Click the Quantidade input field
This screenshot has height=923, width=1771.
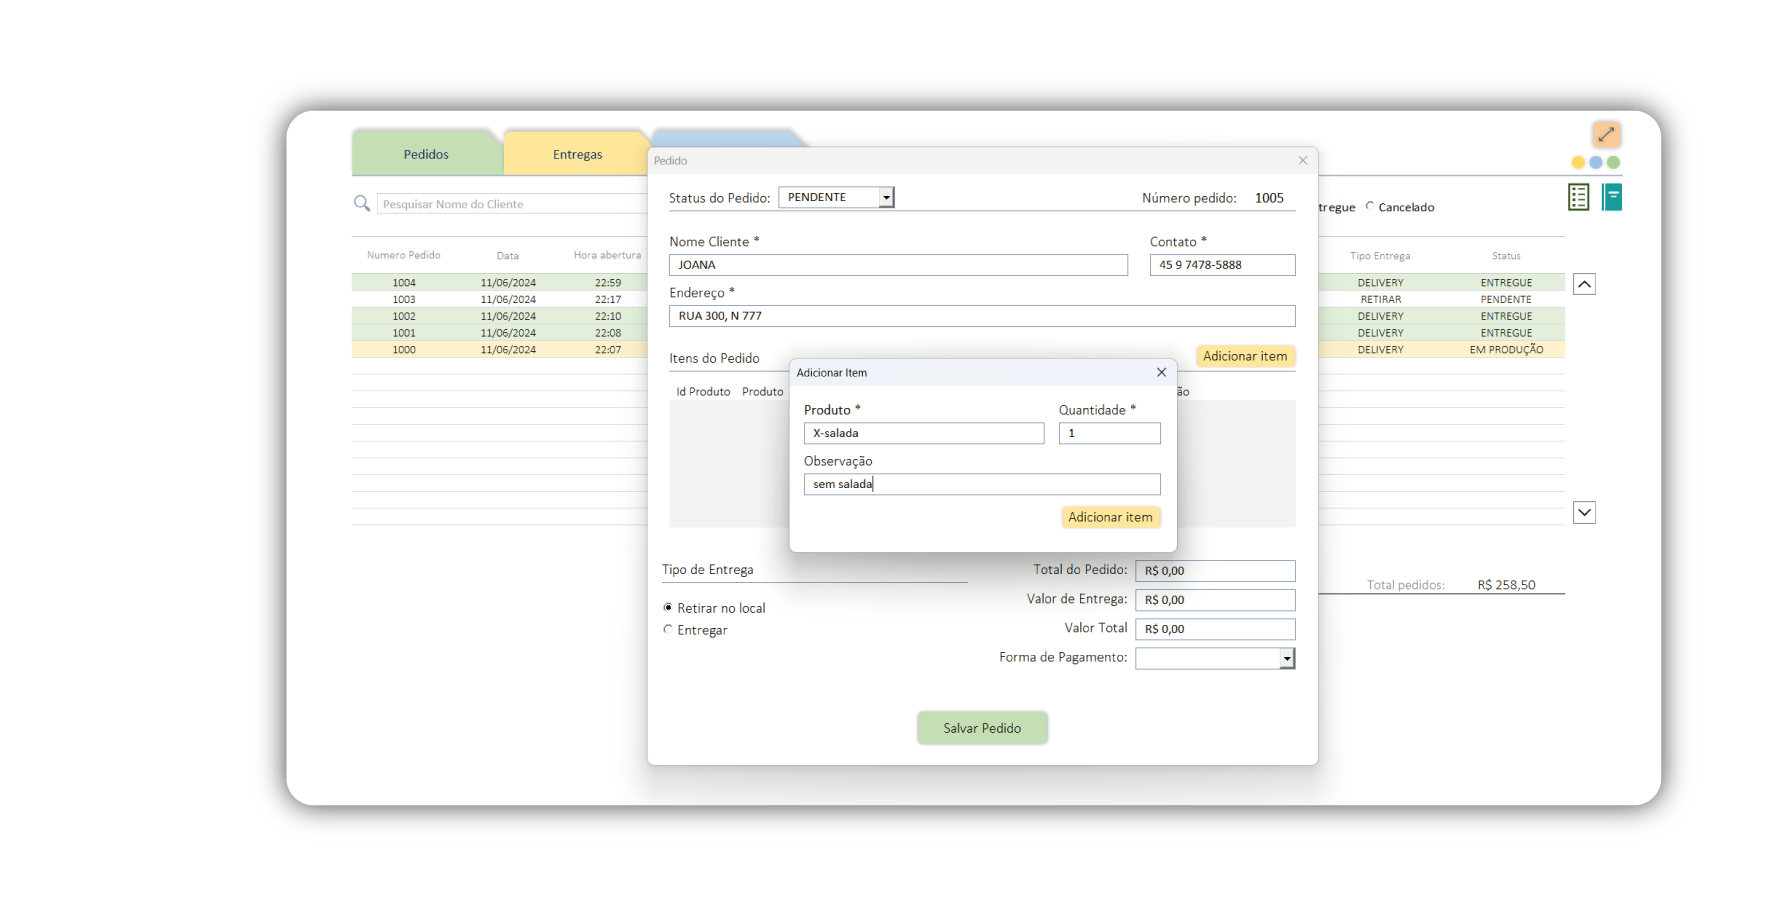tap(1109, 433)
